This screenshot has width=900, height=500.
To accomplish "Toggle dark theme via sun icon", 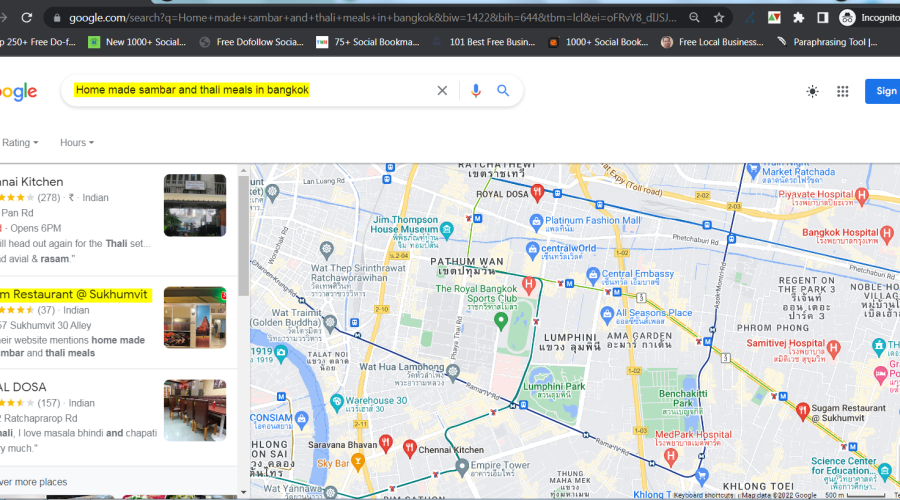I will pos(812,91).
